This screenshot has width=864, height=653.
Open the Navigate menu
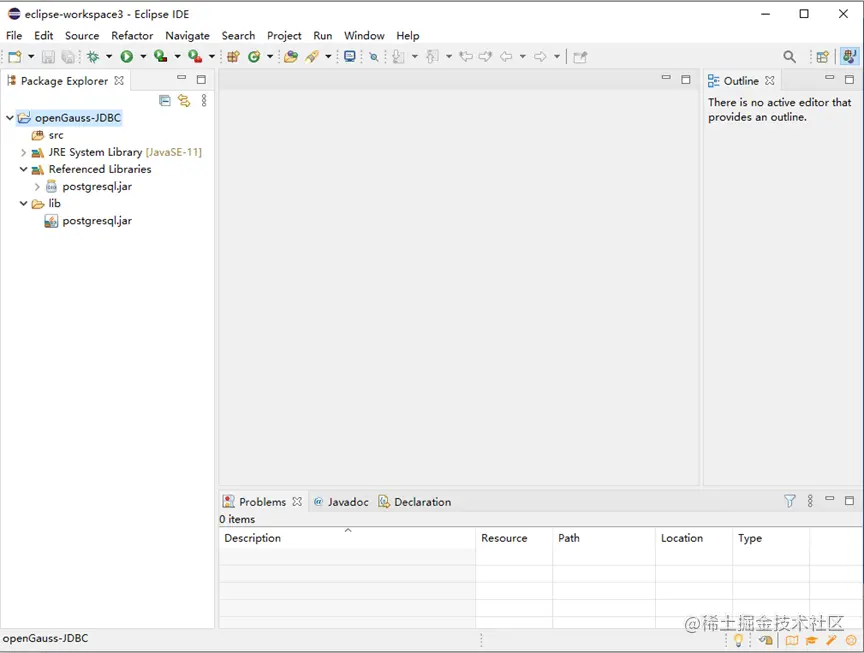point(187,35)
